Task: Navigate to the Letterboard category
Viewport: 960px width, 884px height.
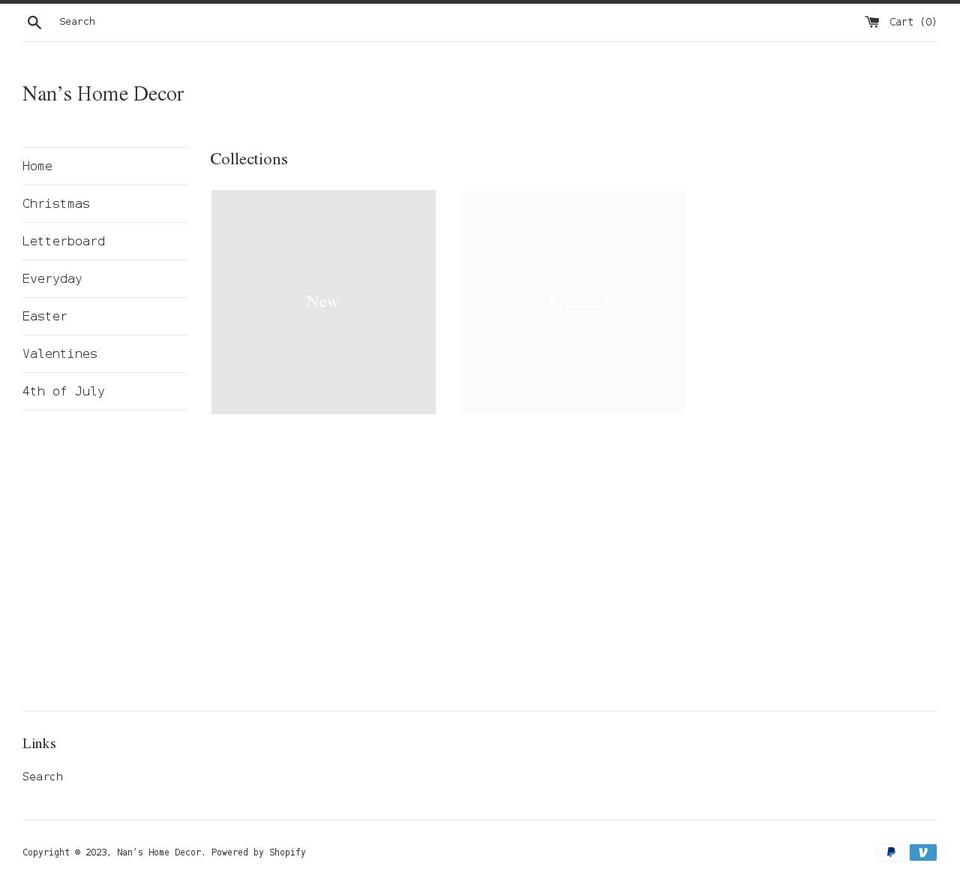Action: point(63,241)
